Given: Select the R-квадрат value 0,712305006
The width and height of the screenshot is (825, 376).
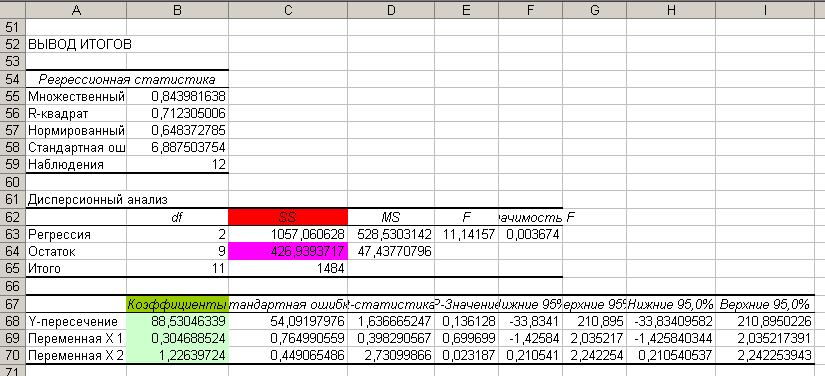Looking at the screenshot, I should click(x=178, y=114).
